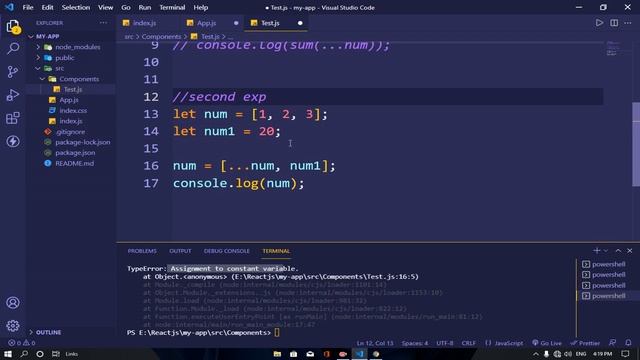Click the feedback icon in status bar
The height and width of the screenshot is (360, 640).
click(612, 343)
